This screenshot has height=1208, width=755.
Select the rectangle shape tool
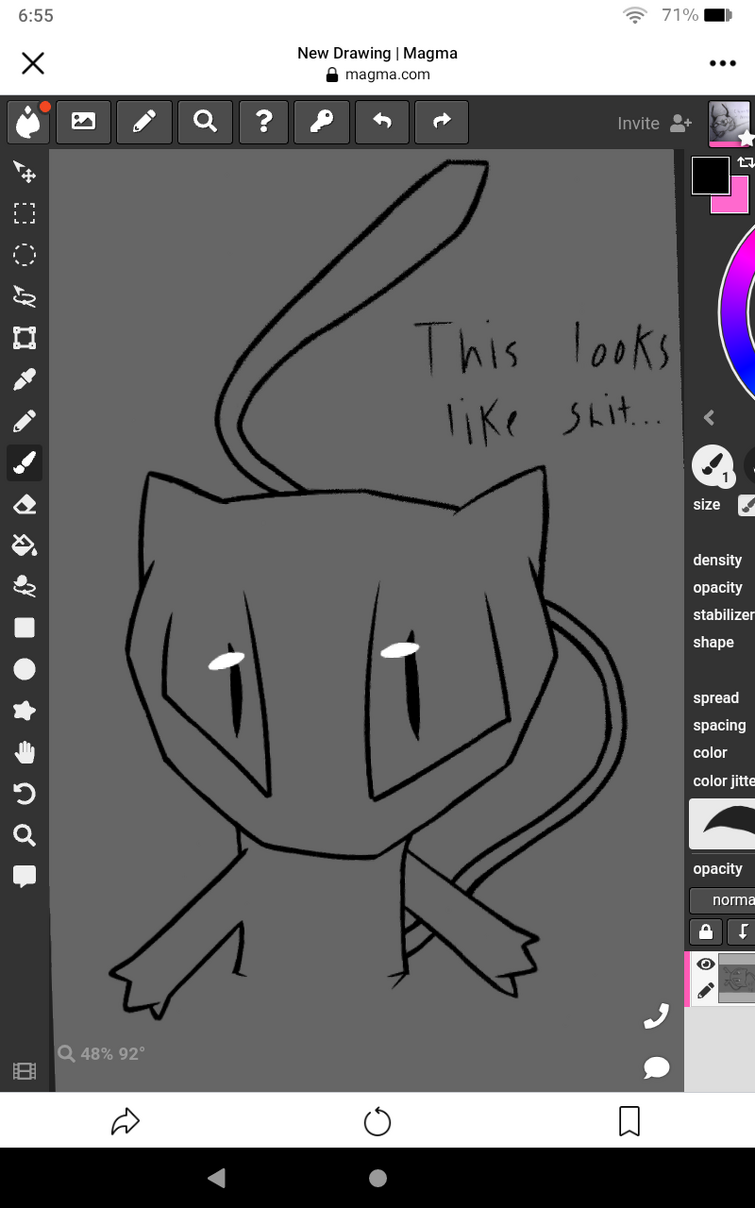pos(24,627)
